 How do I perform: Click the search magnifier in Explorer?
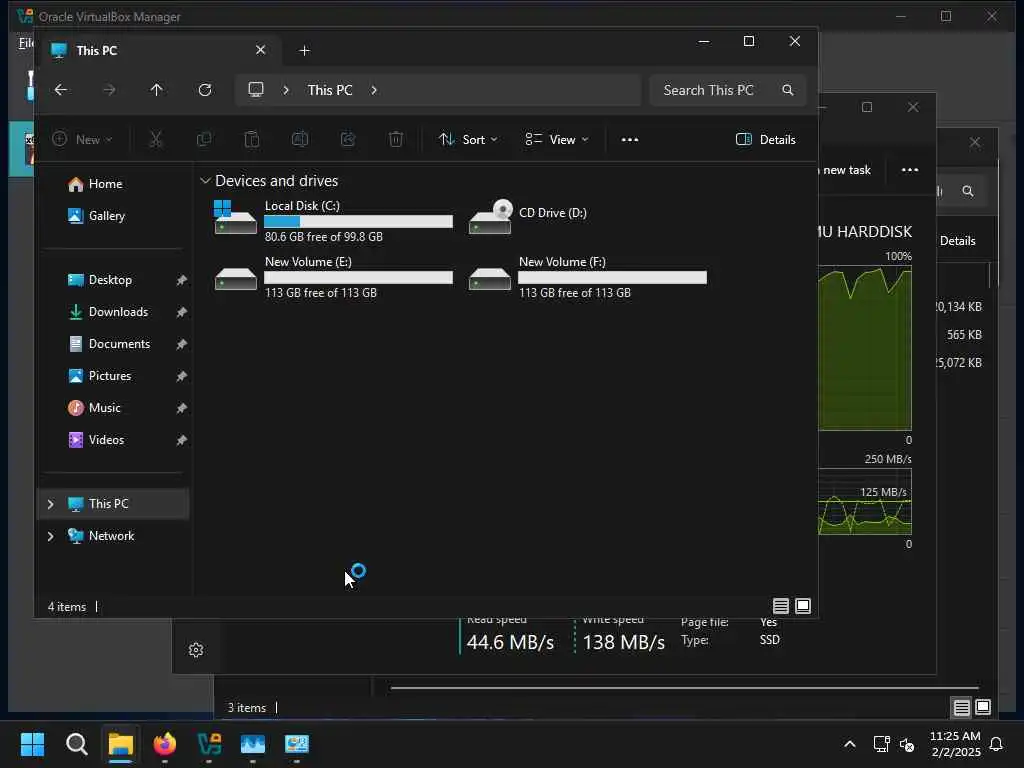coord(788,90)
